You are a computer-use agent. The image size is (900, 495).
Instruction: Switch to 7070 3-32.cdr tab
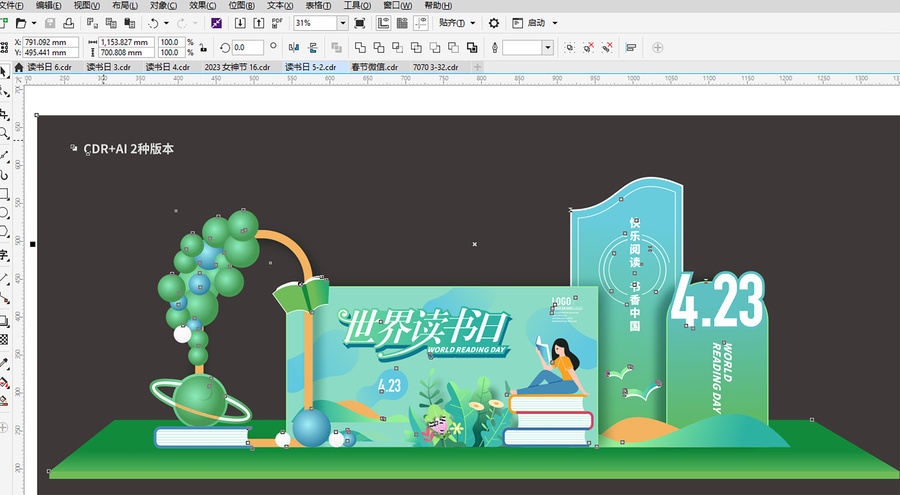pos(436,67)
